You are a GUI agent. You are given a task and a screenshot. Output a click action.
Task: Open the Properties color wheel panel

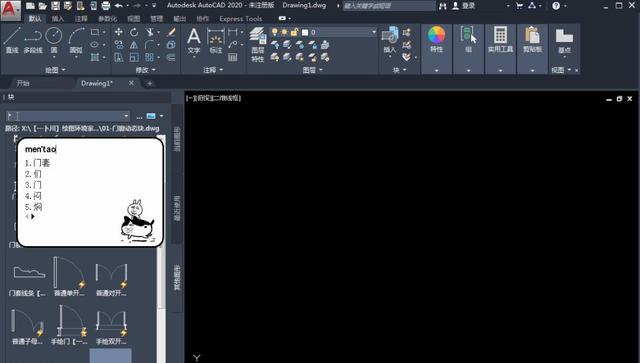click(x=436, y=39)
